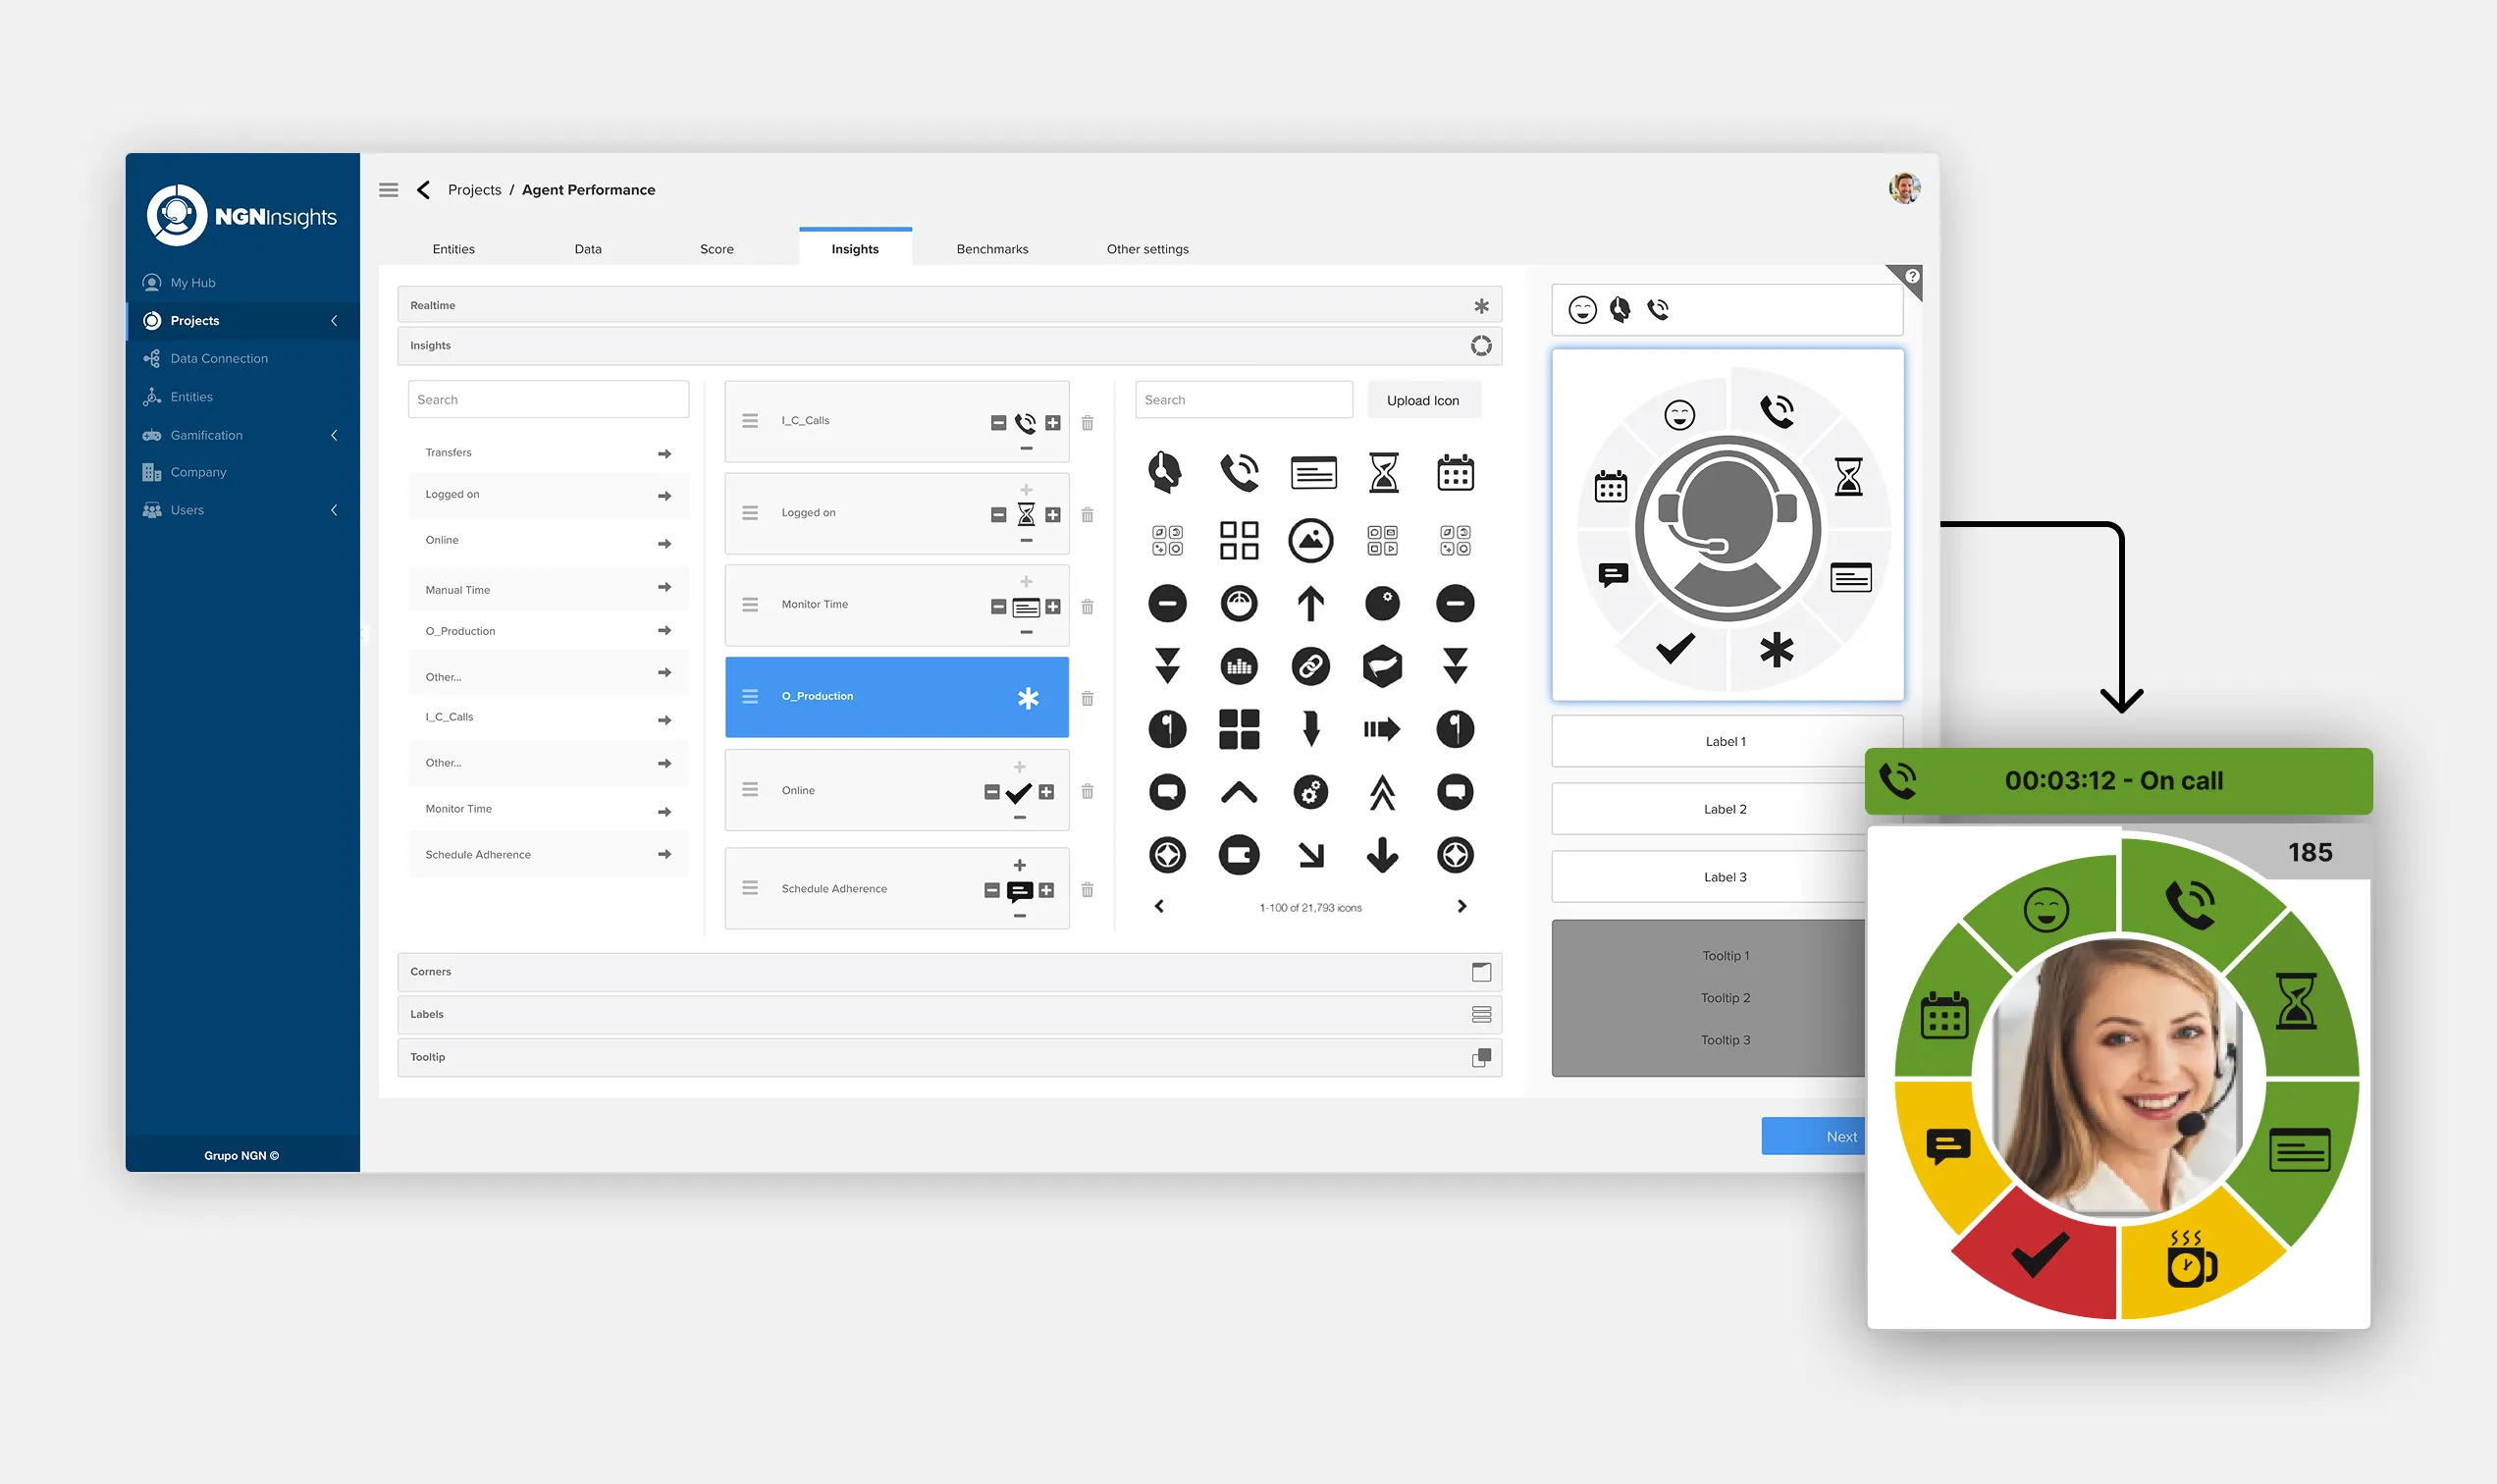Select the four-squares grid icon outline
Viewport: 2497px width, 1484px height.
[1238, 540]
